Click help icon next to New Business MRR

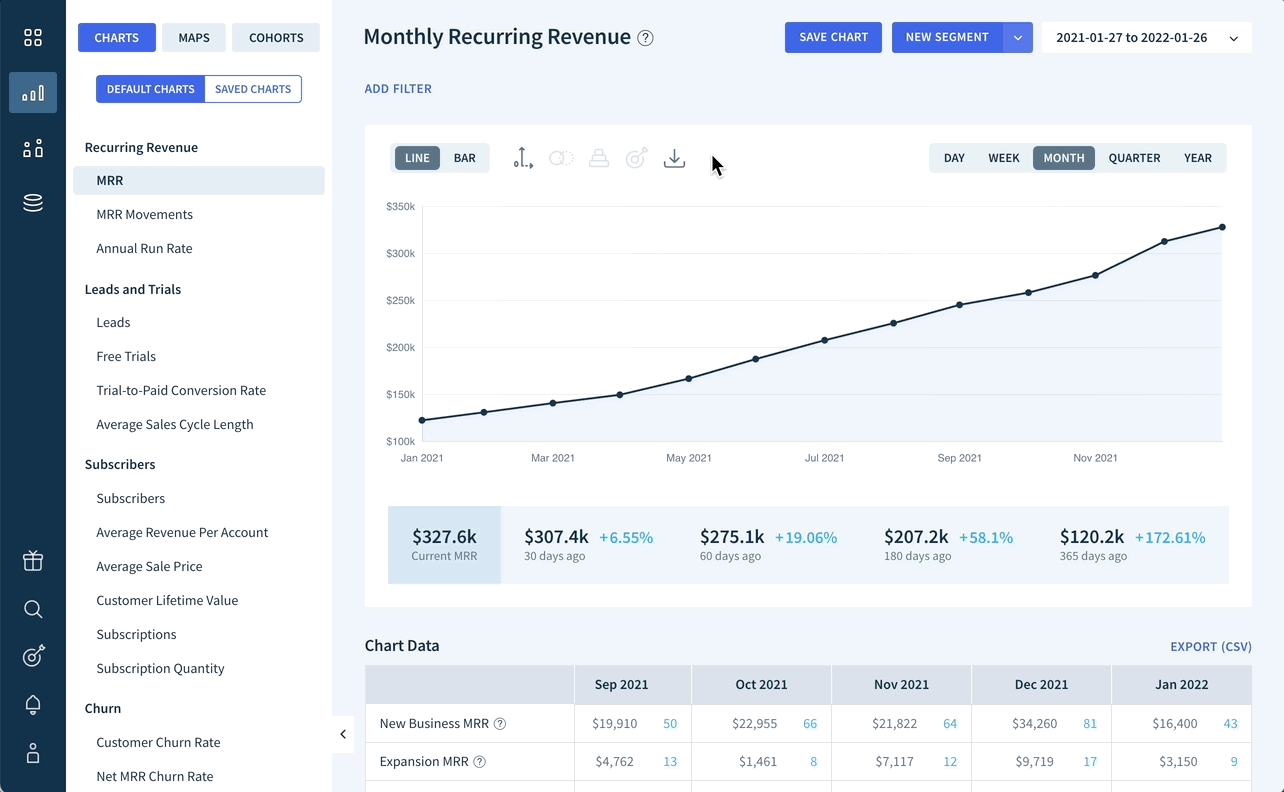(500, 724)
